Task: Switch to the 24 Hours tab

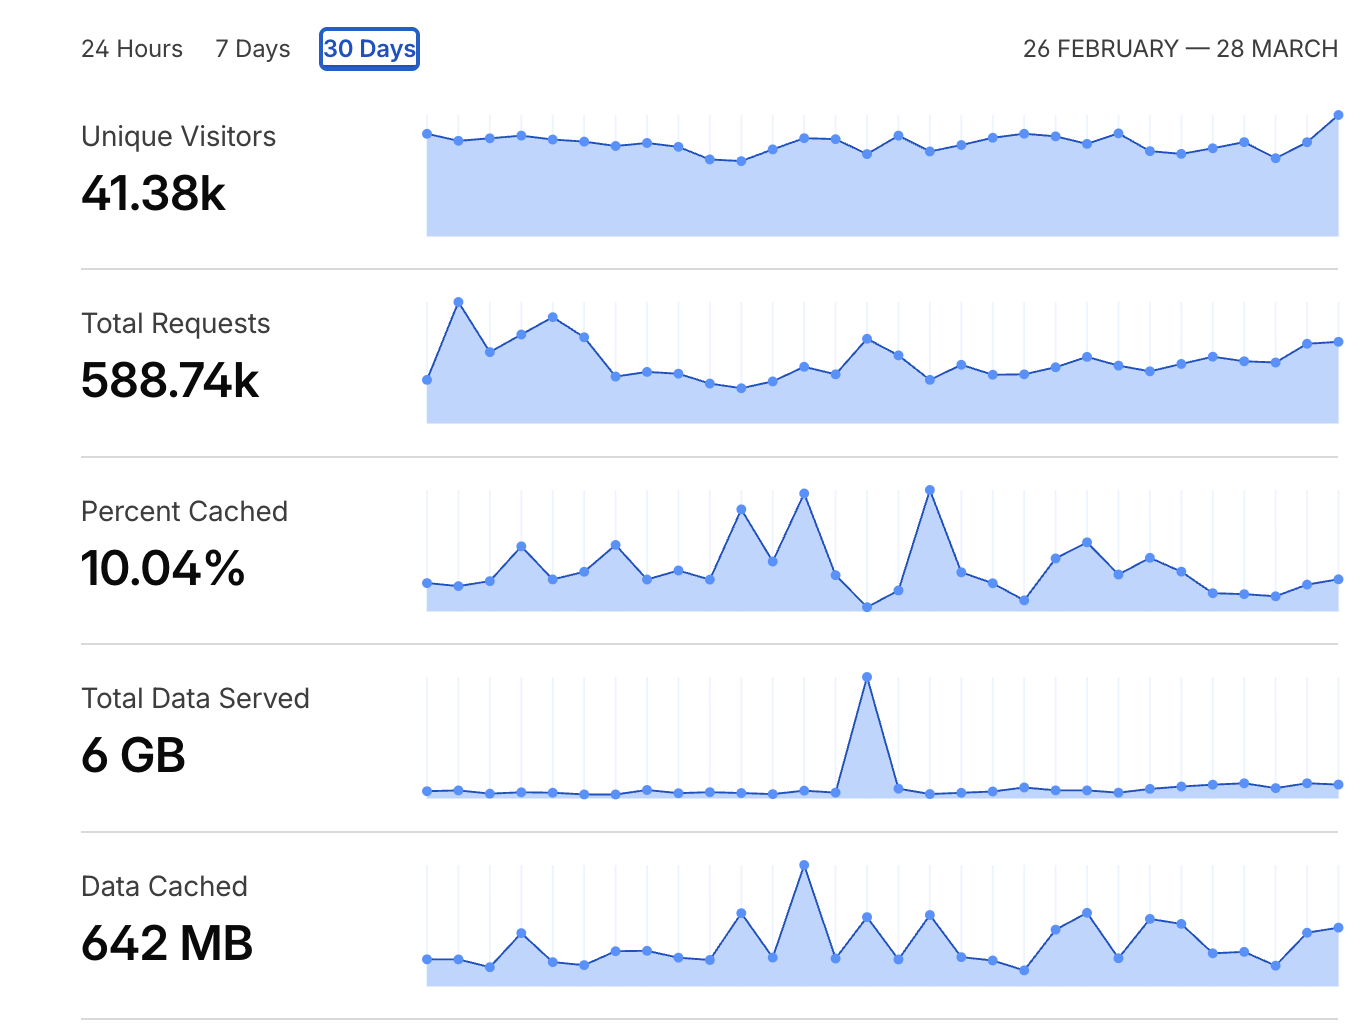Action: [132, 49]
